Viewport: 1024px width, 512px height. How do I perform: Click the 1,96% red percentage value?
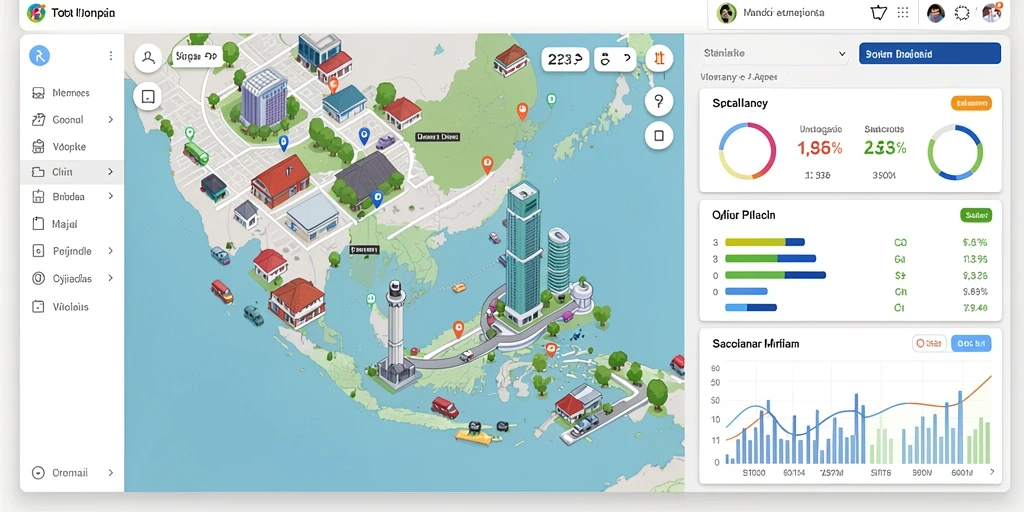pos(820,148)
